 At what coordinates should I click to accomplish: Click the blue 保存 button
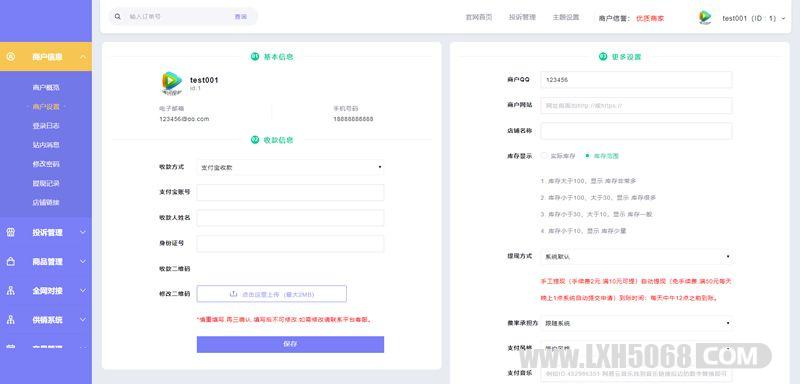[290, 344]
